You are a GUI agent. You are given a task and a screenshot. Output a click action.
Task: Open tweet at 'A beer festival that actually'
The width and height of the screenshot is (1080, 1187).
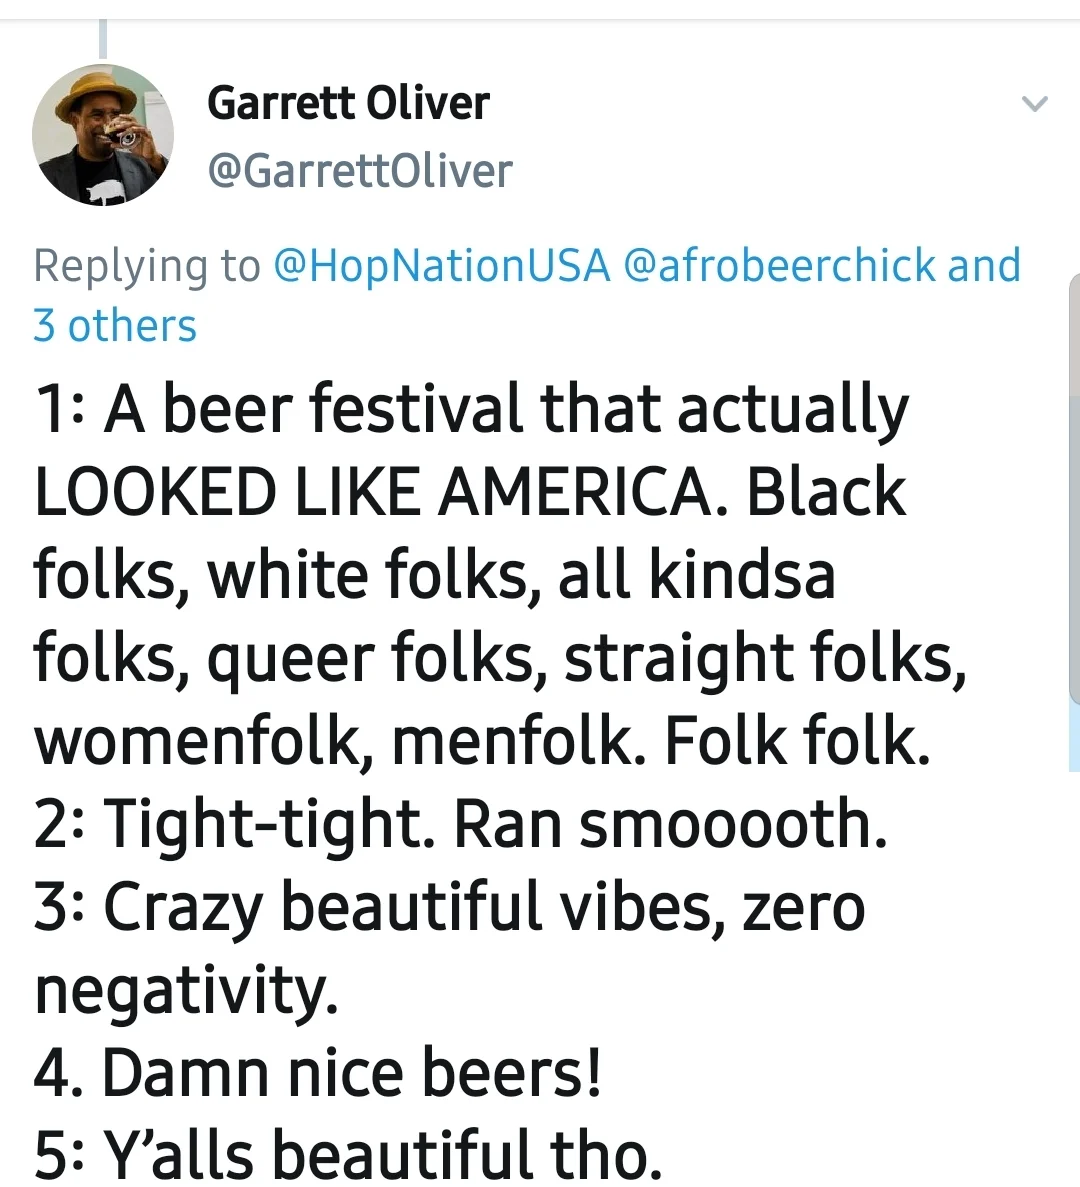click(x=505, y=410)
